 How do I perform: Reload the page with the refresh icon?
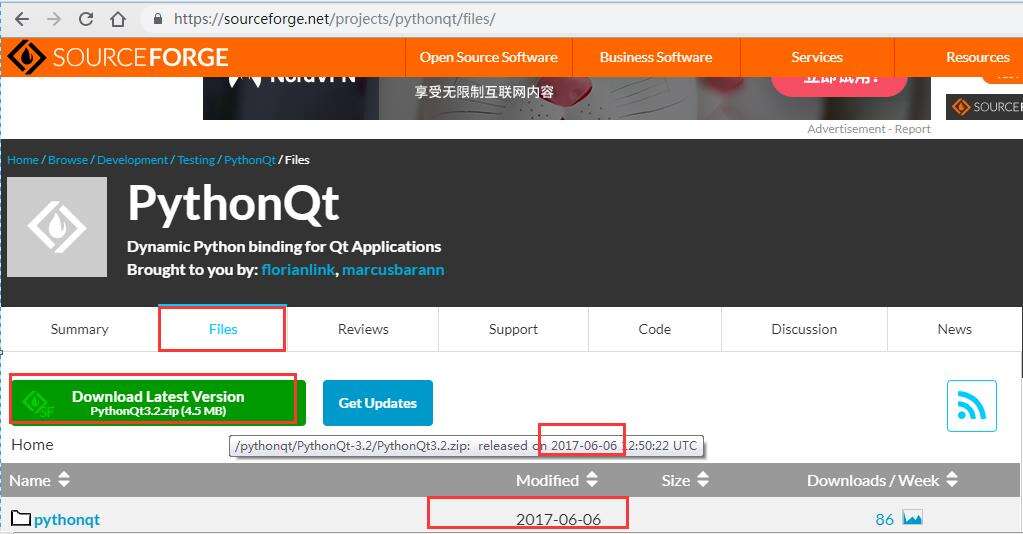pyautogui.click(x=86, y=19)
